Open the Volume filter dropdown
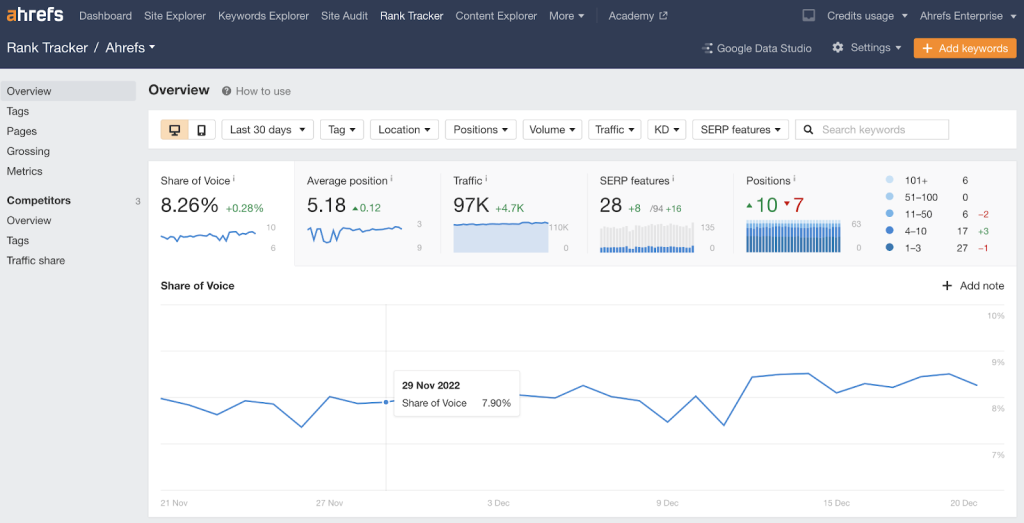1024x523 pixels. pos(553,130)
